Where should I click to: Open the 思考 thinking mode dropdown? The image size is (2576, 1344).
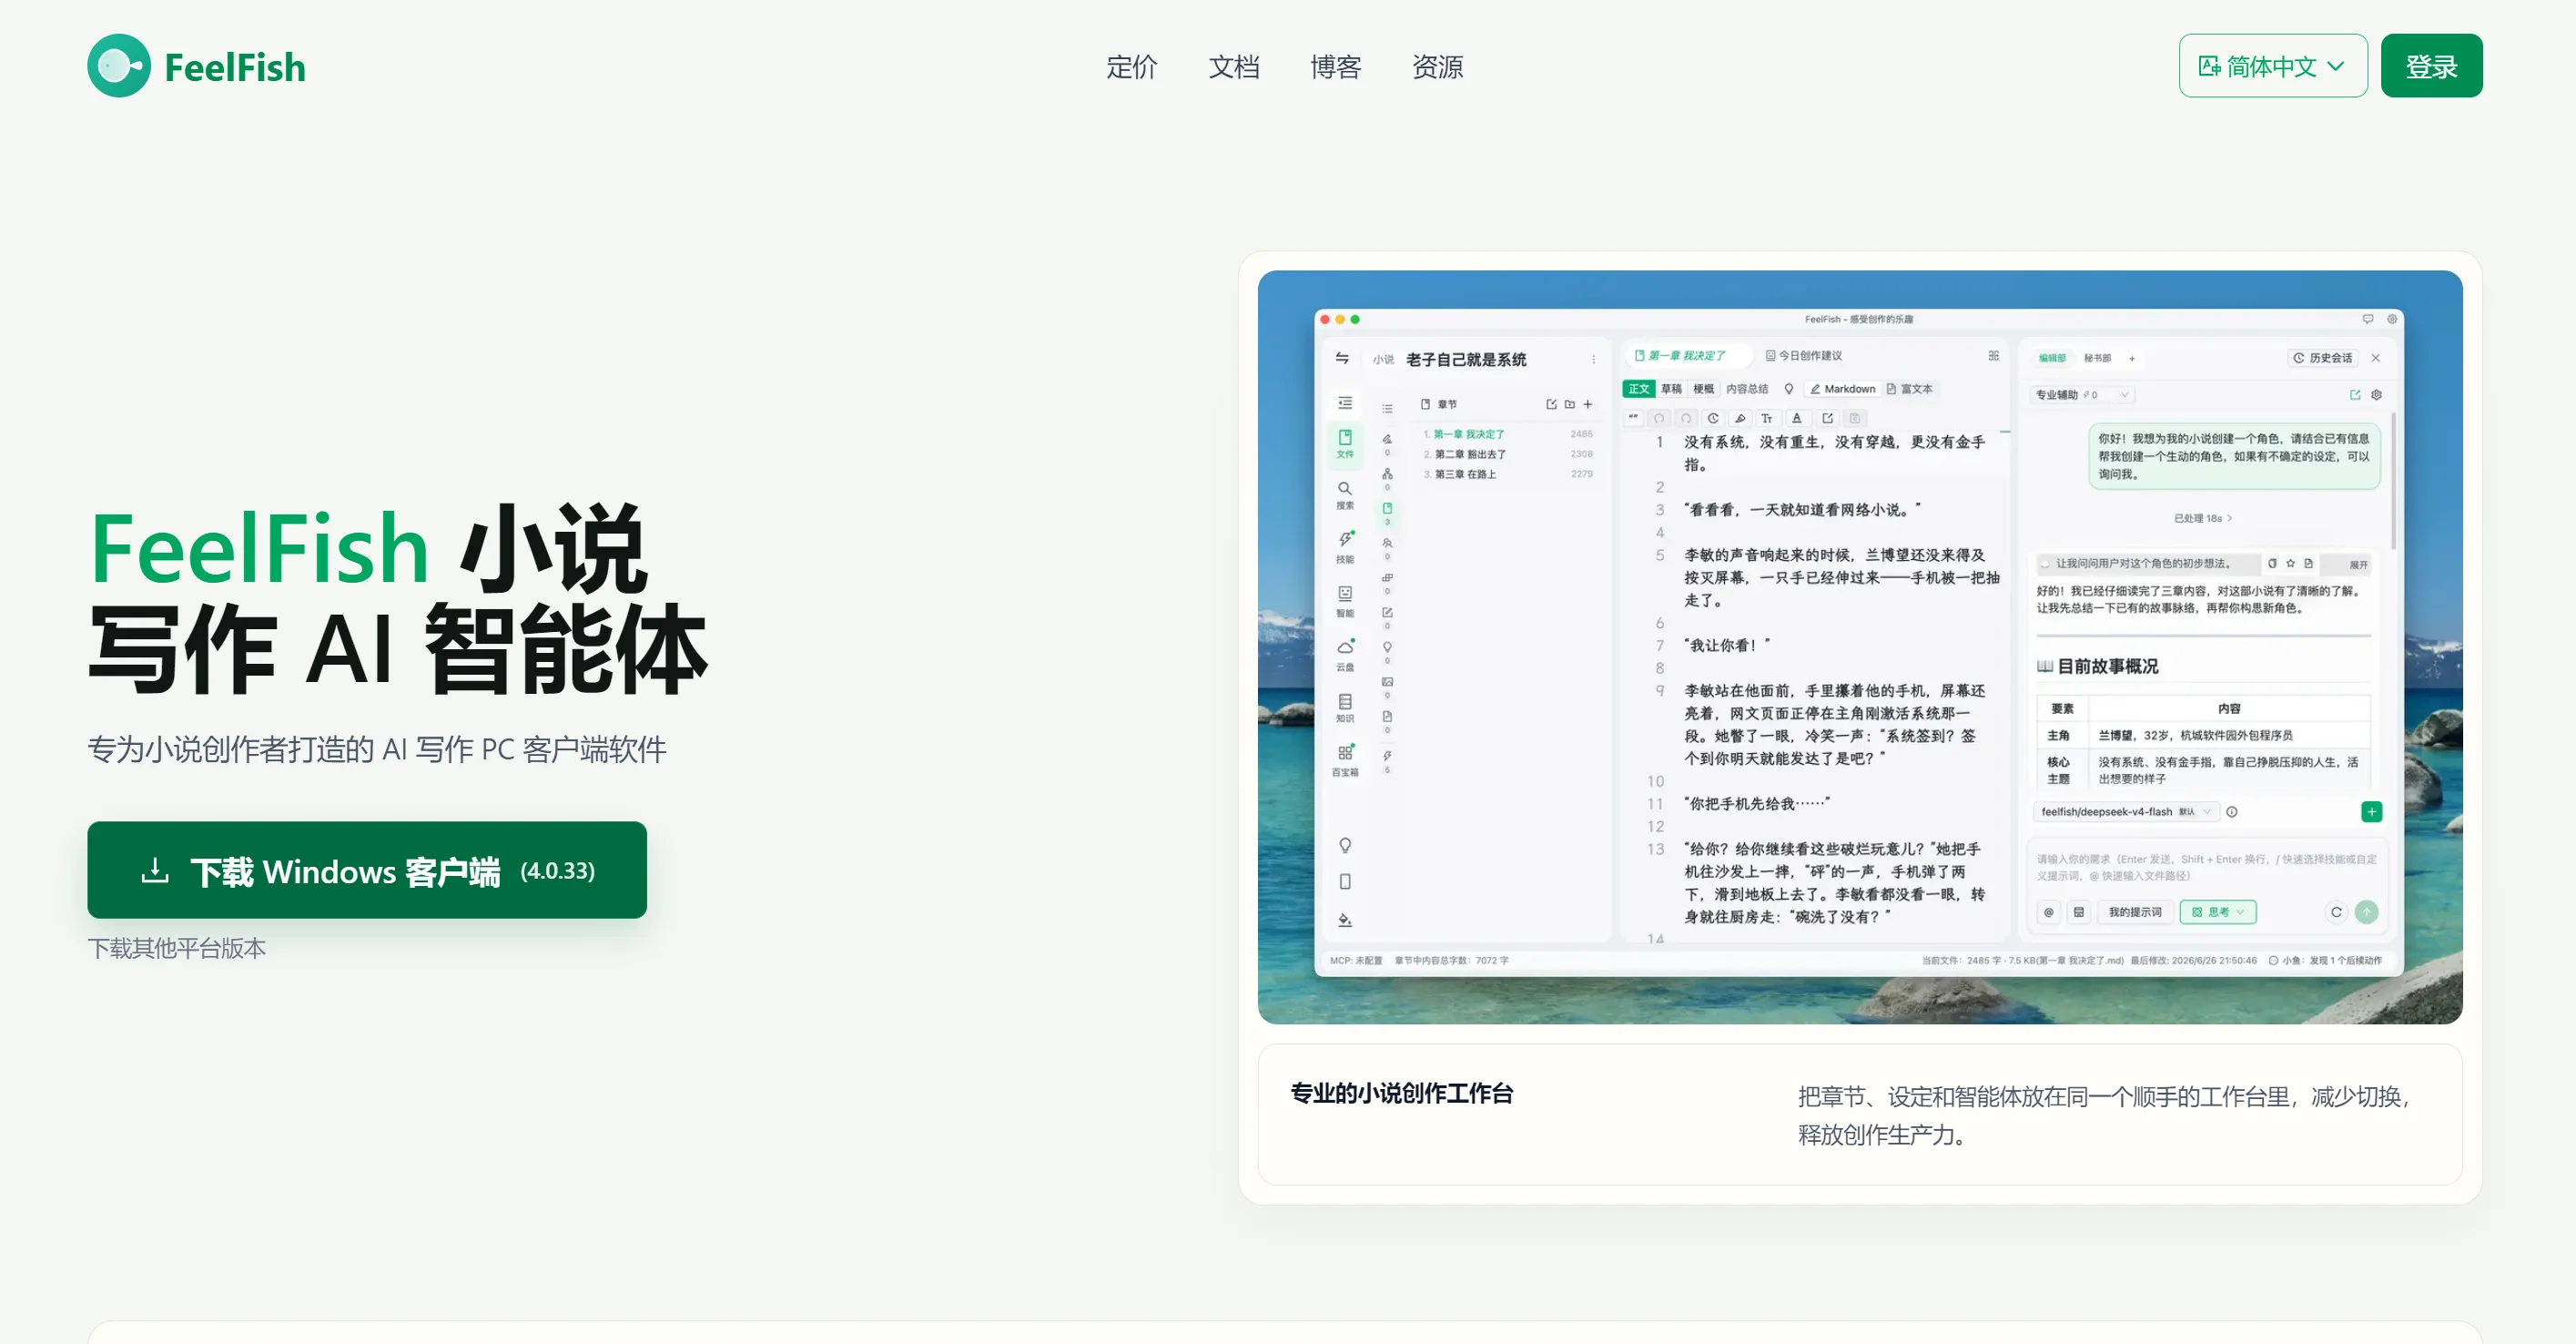(2218, 912)
